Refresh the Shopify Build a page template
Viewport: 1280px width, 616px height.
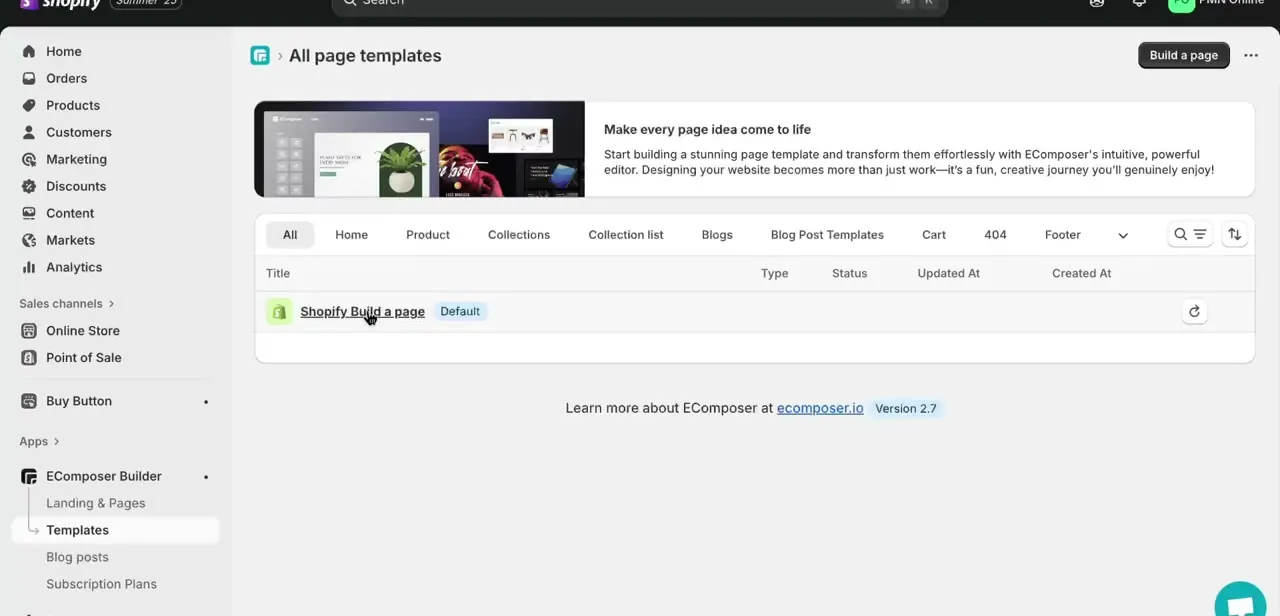point(1194,312)
